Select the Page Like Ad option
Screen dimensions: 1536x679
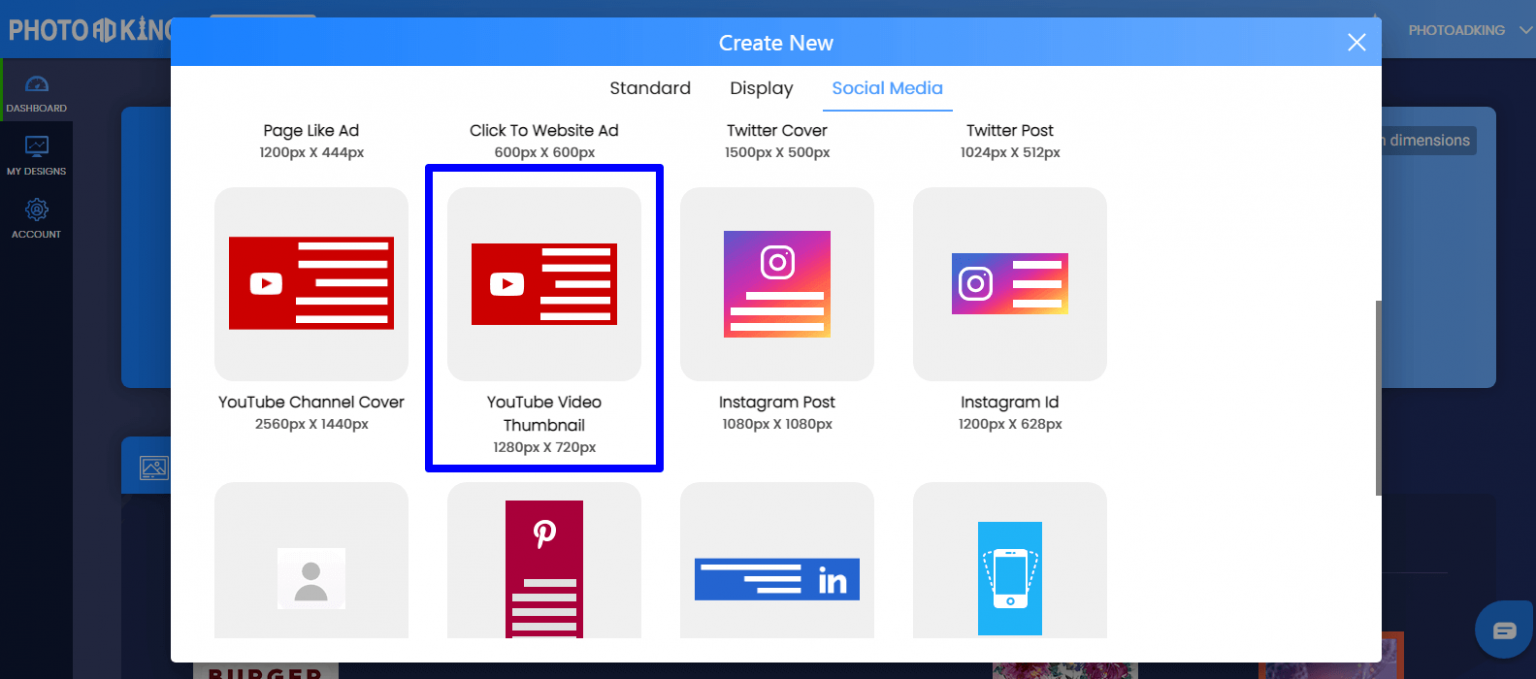pos(311,138)
